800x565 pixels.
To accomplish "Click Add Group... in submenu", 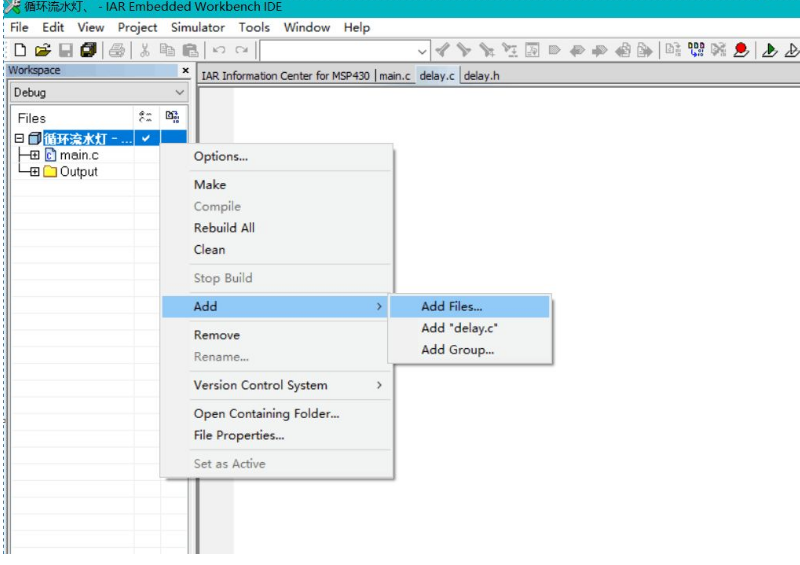I will (x=470, y=350).
